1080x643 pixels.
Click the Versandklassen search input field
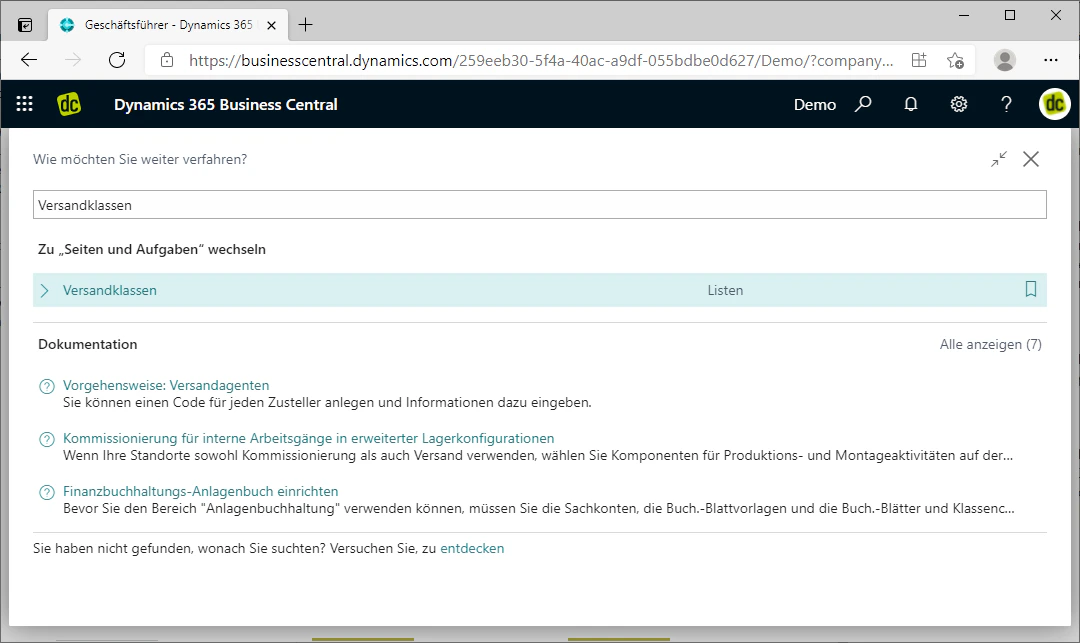(540, 204)
